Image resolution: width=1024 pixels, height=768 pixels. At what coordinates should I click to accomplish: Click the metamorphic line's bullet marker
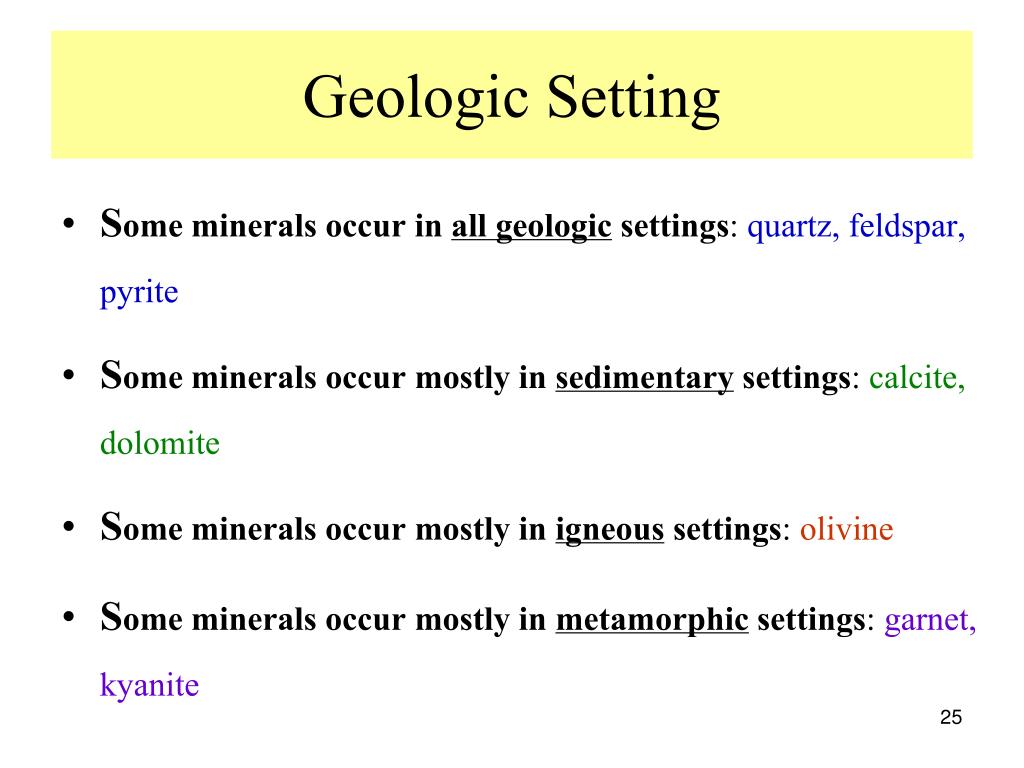click(69, 617)
